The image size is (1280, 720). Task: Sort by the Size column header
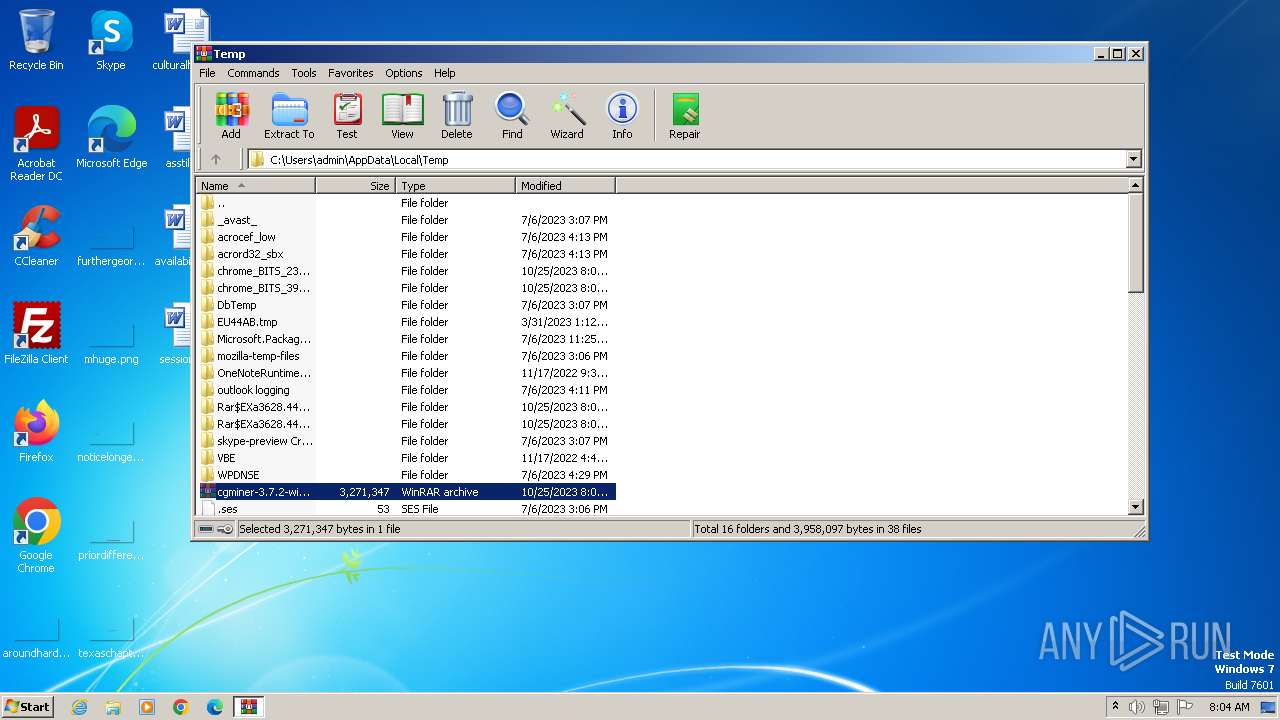(356, 185)
